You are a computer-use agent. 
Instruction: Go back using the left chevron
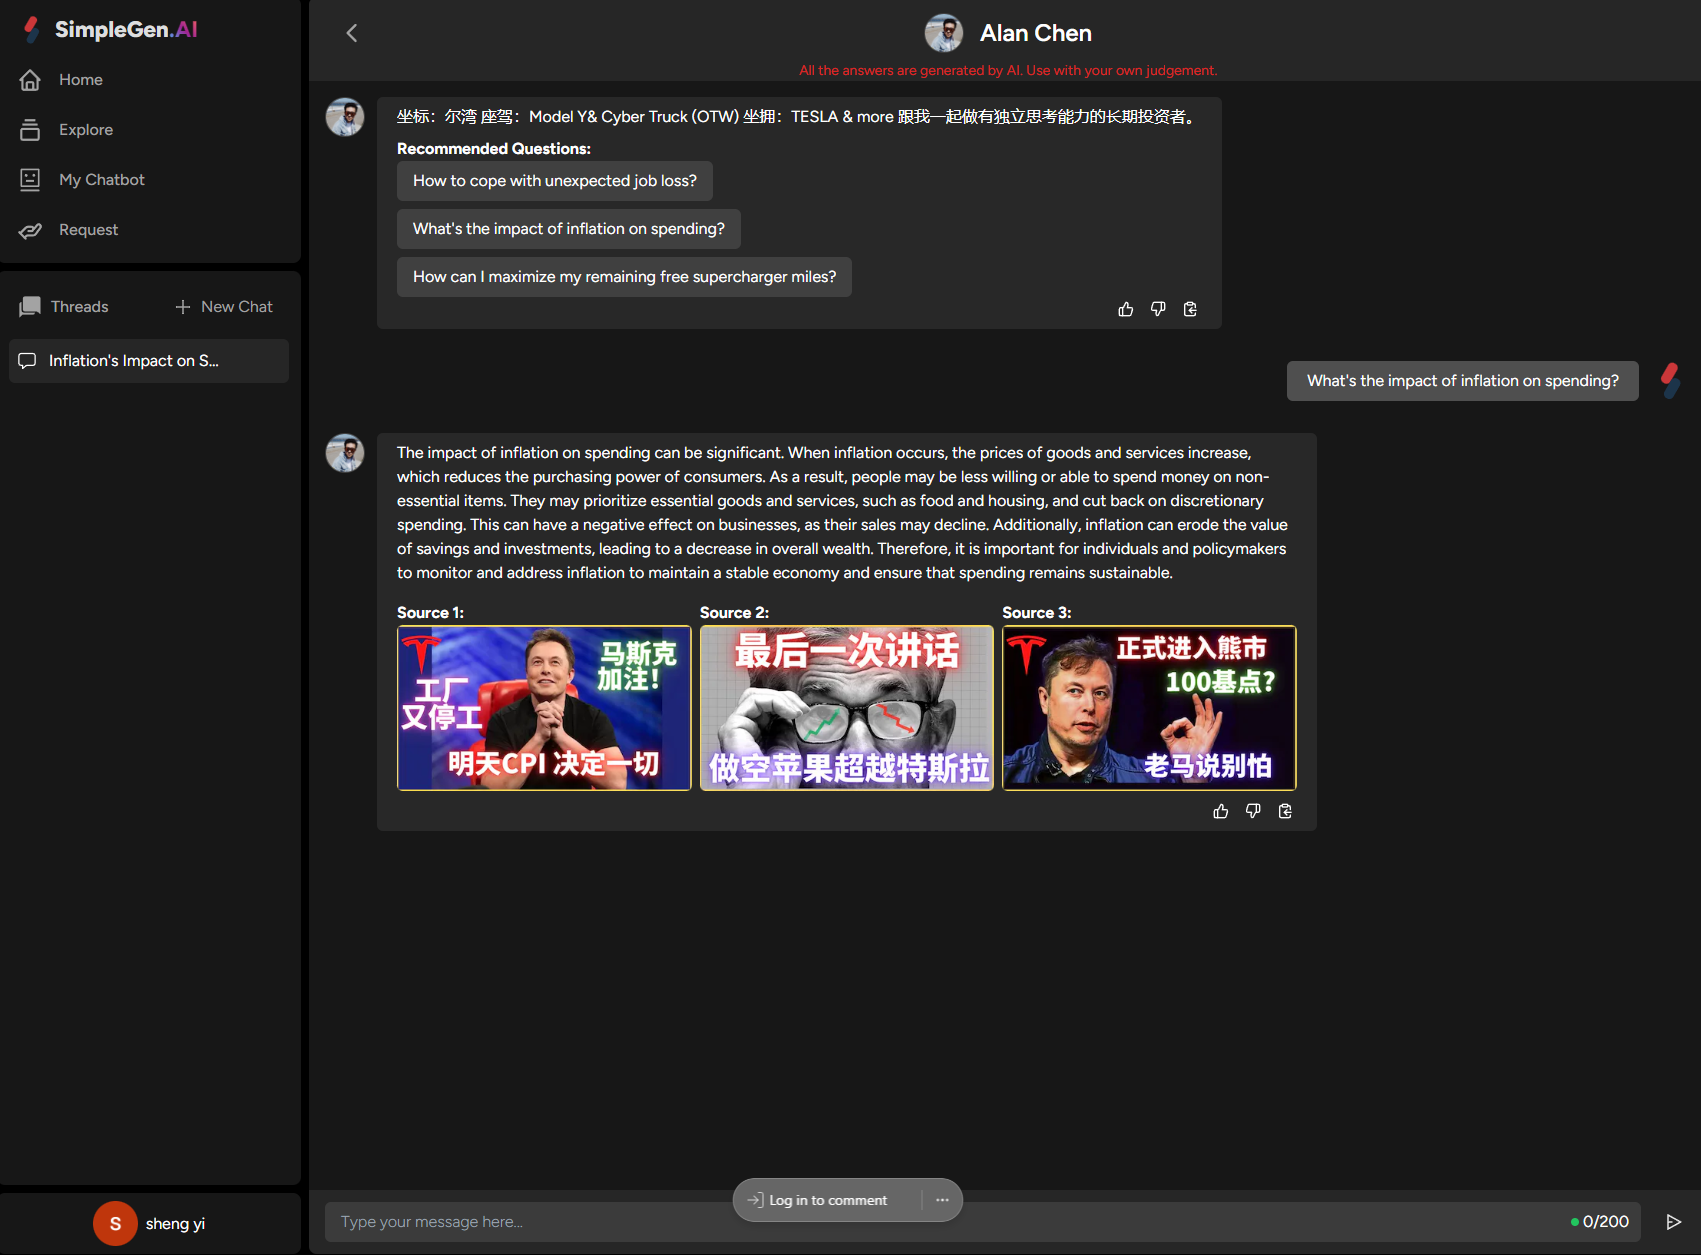352,33
